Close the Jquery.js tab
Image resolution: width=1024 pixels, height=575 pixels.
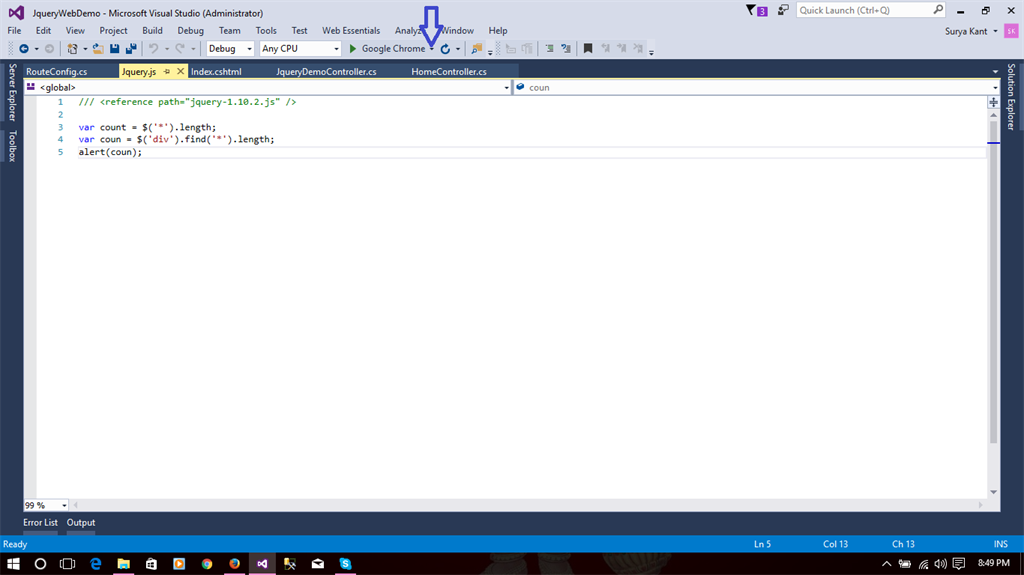click(x=180, y=71)
